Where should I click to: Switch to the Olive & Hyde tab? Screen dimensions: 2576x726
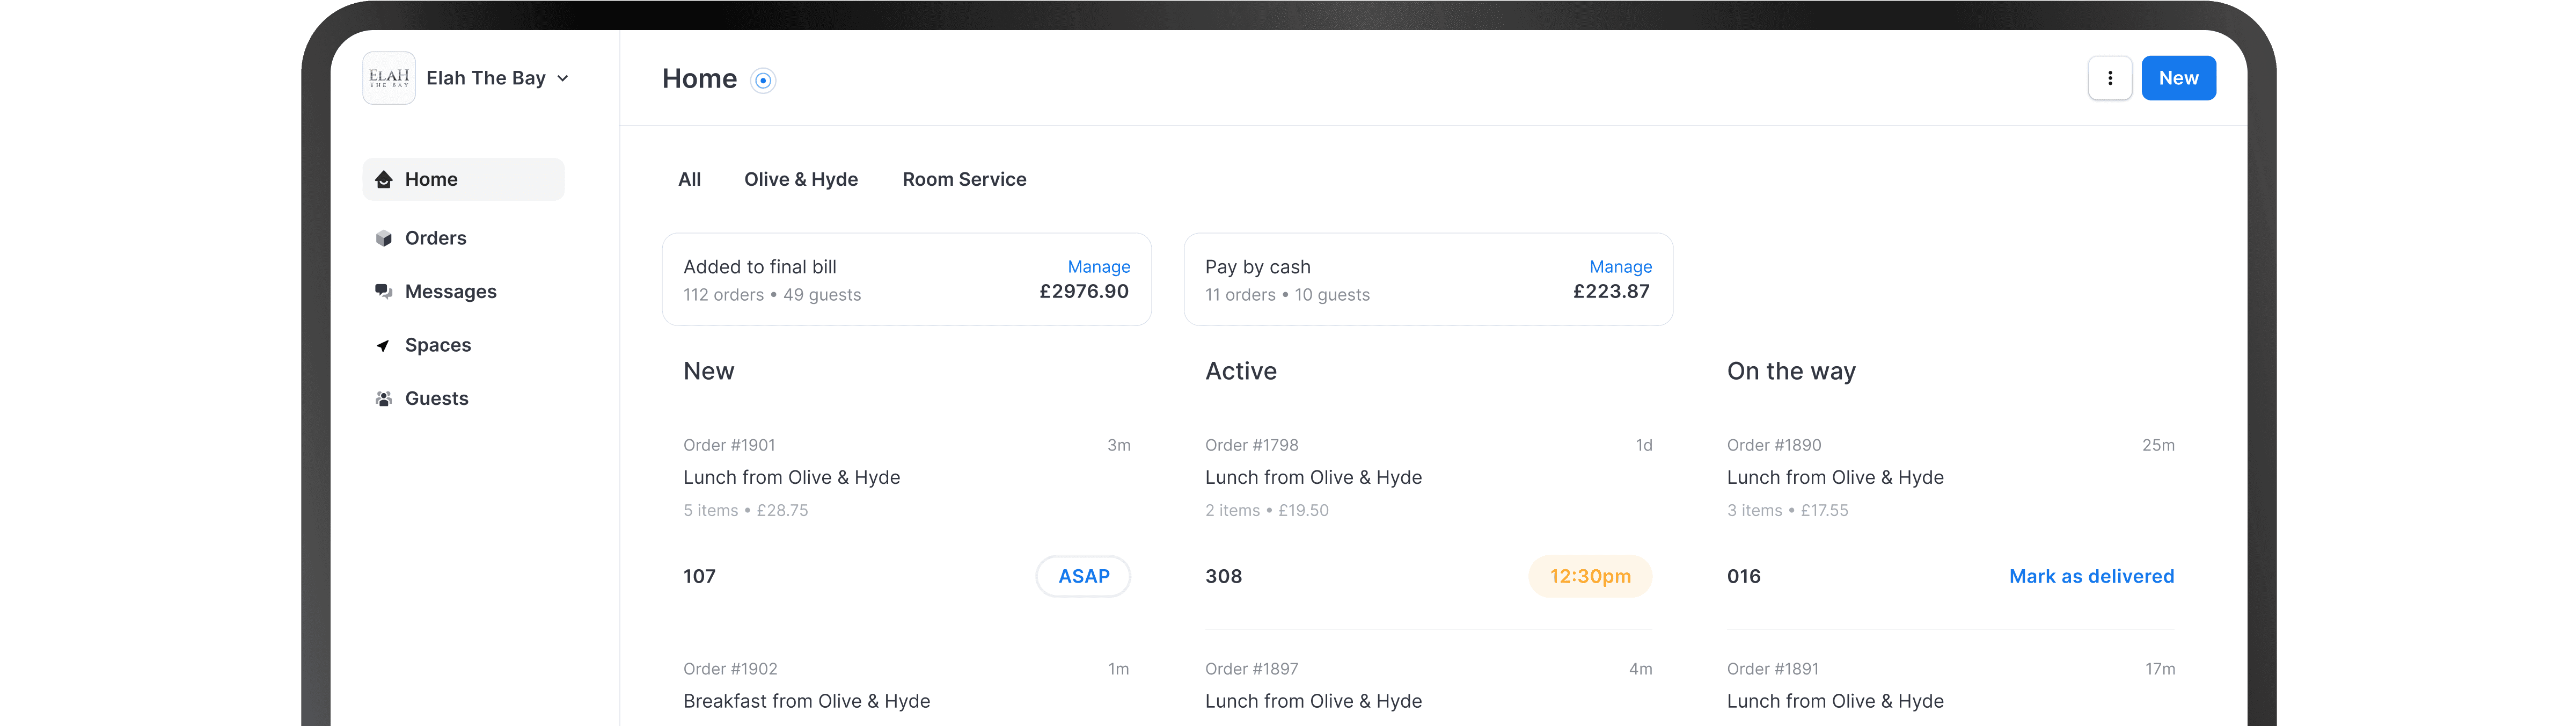[x=800, y=179]
